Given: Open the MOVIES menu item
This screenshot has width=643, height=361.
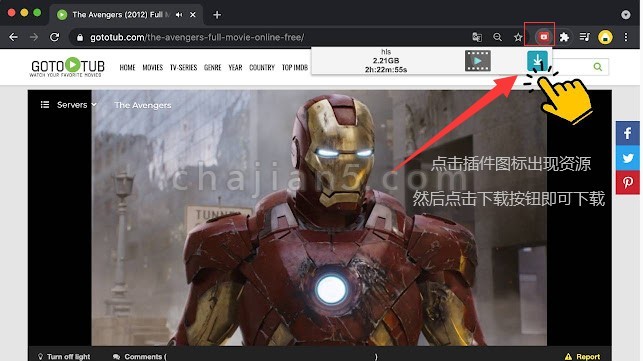Looking at the screenshot, I should (153, 67).
